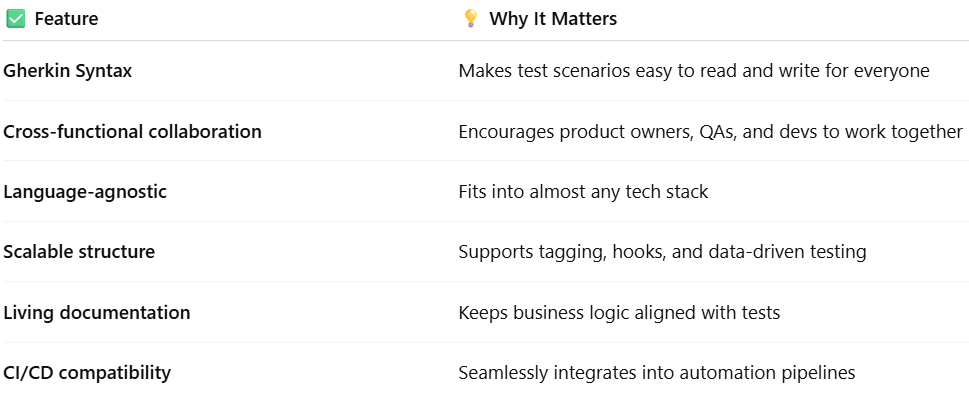Select the Why It Matters header text
The image size is (969, 397).
553,19
